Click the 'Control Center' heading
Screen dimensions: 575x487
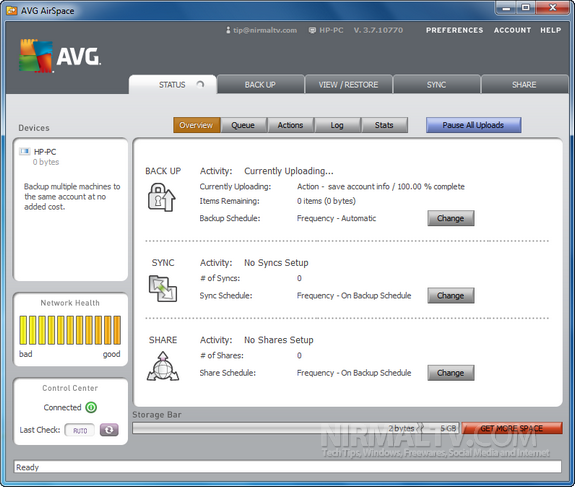70,388
